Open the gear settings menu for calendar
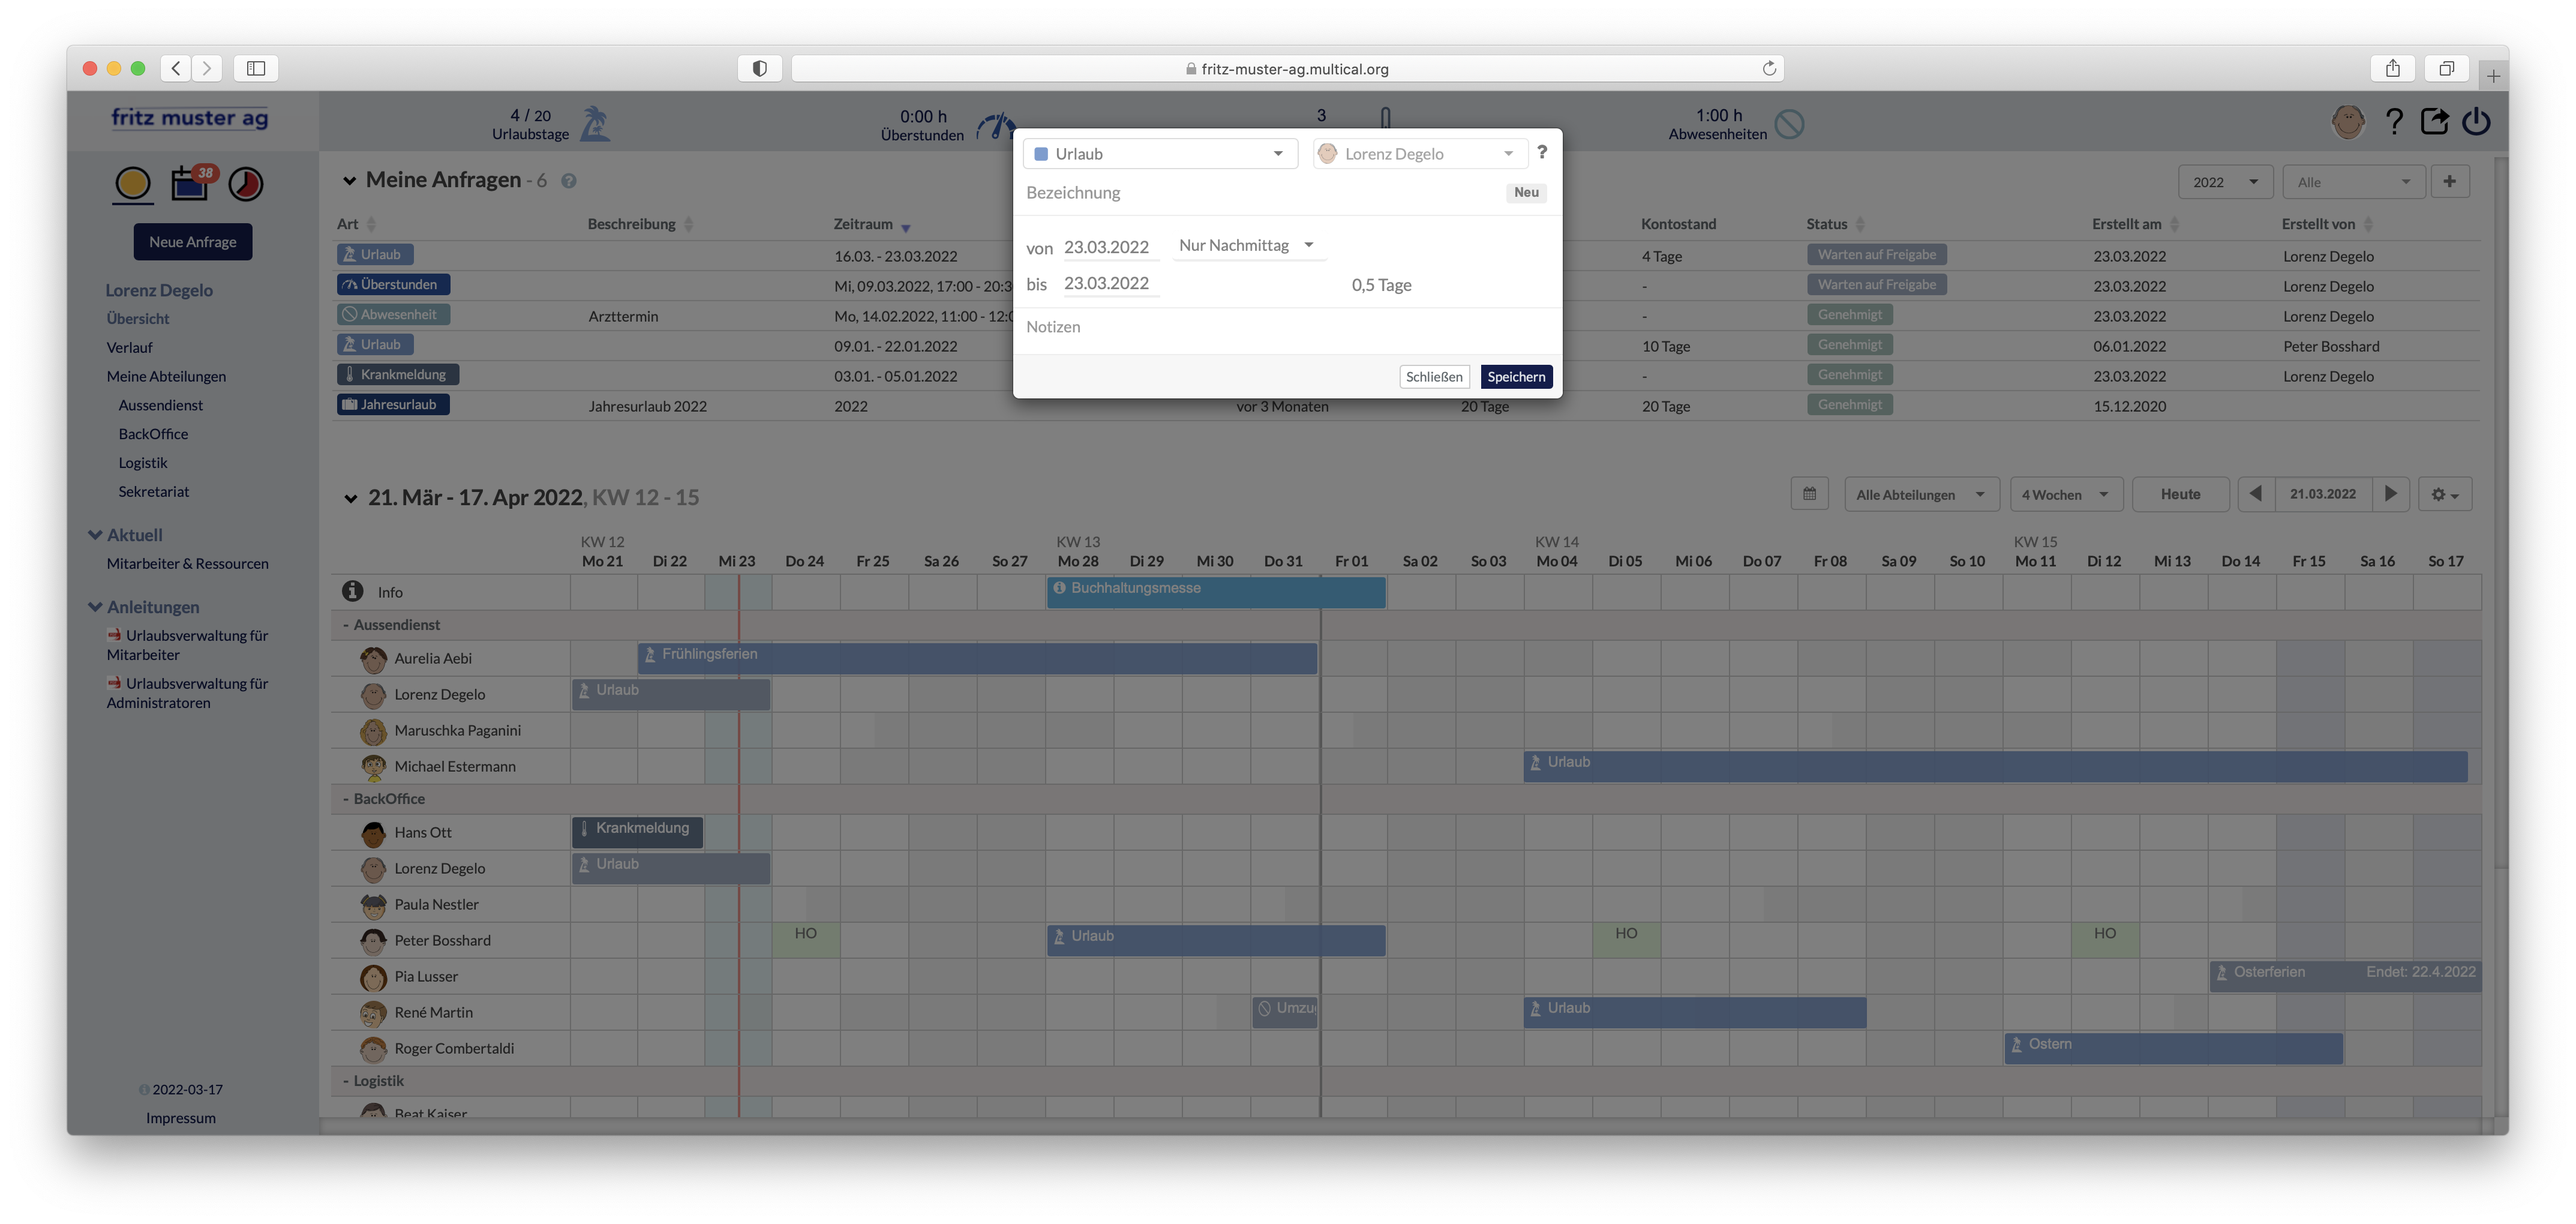The image size is (2576, 1224). pos(2444,494)
